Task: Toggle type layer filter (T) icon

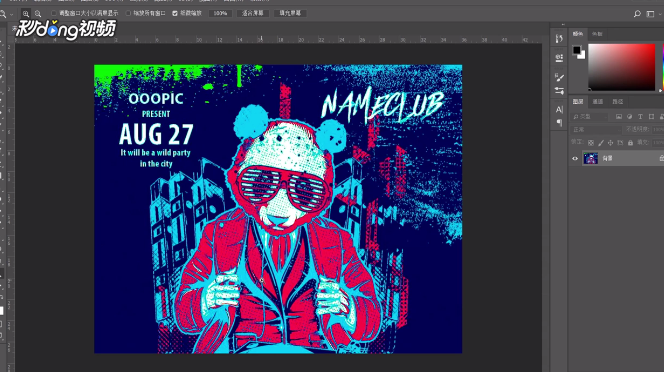Action: (x=640, y=117)
